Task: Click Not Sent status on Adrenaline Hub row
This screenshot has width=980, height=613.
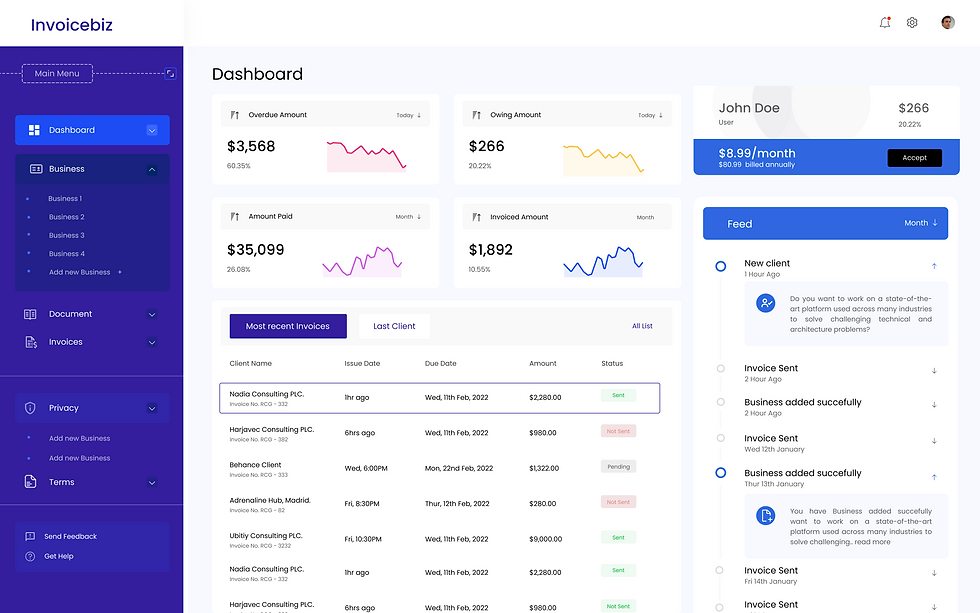Action: click(618, 502)
